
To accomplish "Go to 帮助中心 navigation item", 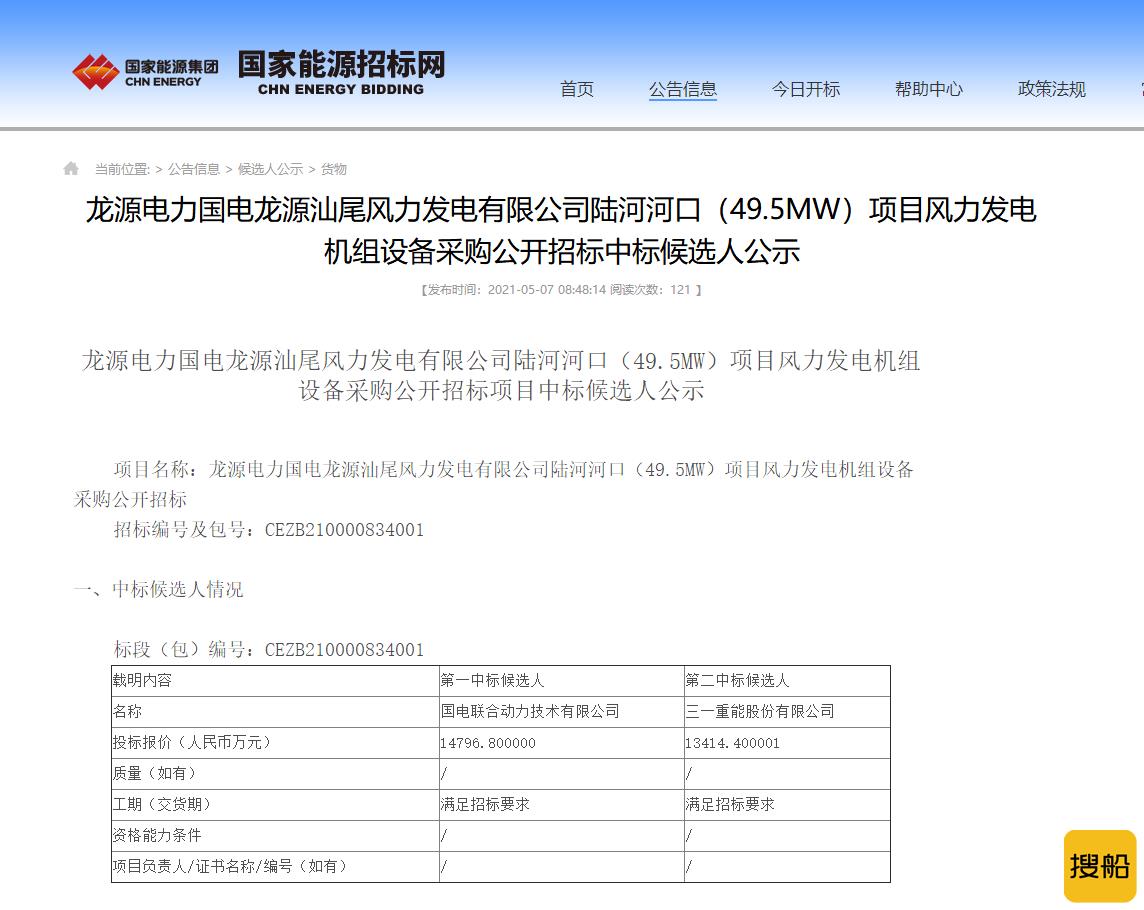I will click(929, 89).
